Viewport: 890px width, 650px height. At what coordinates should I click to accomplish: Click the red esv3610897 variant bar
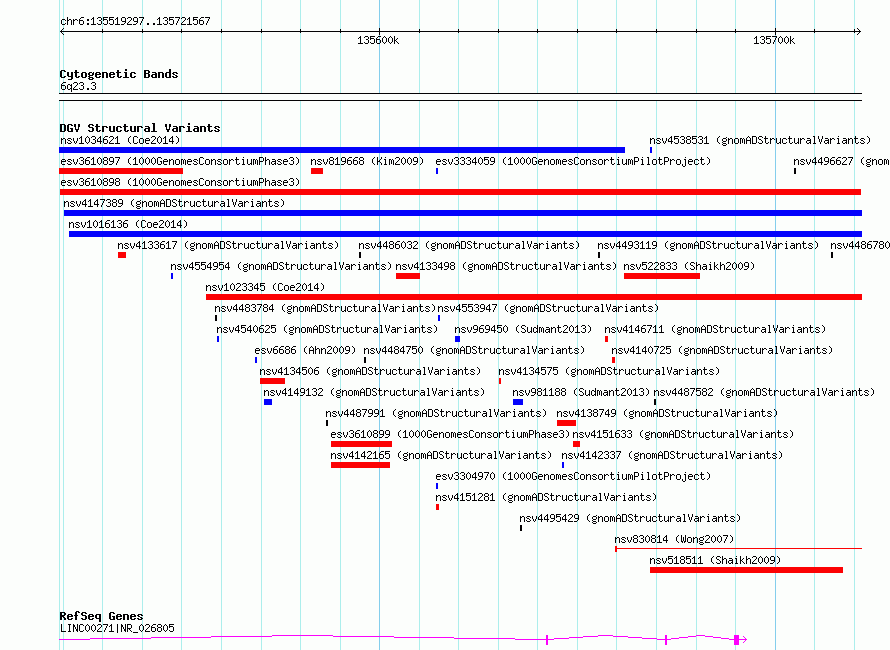pyautogui.click(x=121, y=171)
